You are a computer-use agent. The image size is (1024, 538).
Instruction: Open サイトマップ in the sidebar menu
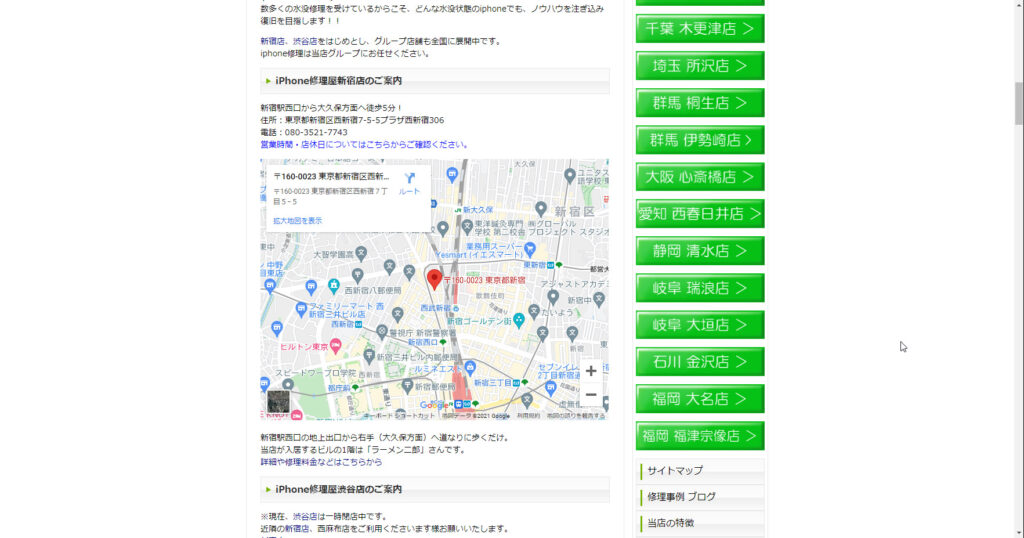click(700, 471)
